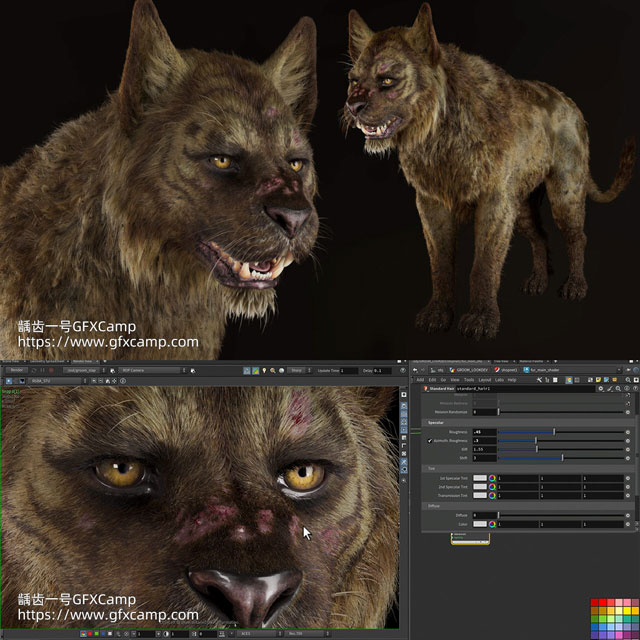Open the Tools menu
This screenshot has height=640, width=640.
pyautogui.click(x=469, y=380)
